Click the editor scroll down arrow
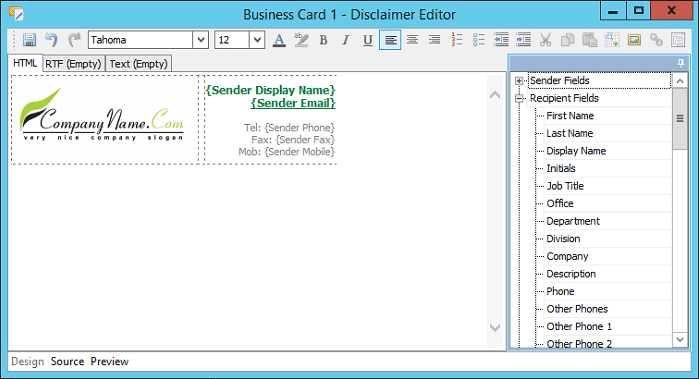This screenshot has width=699, height=379. [495, 328]
